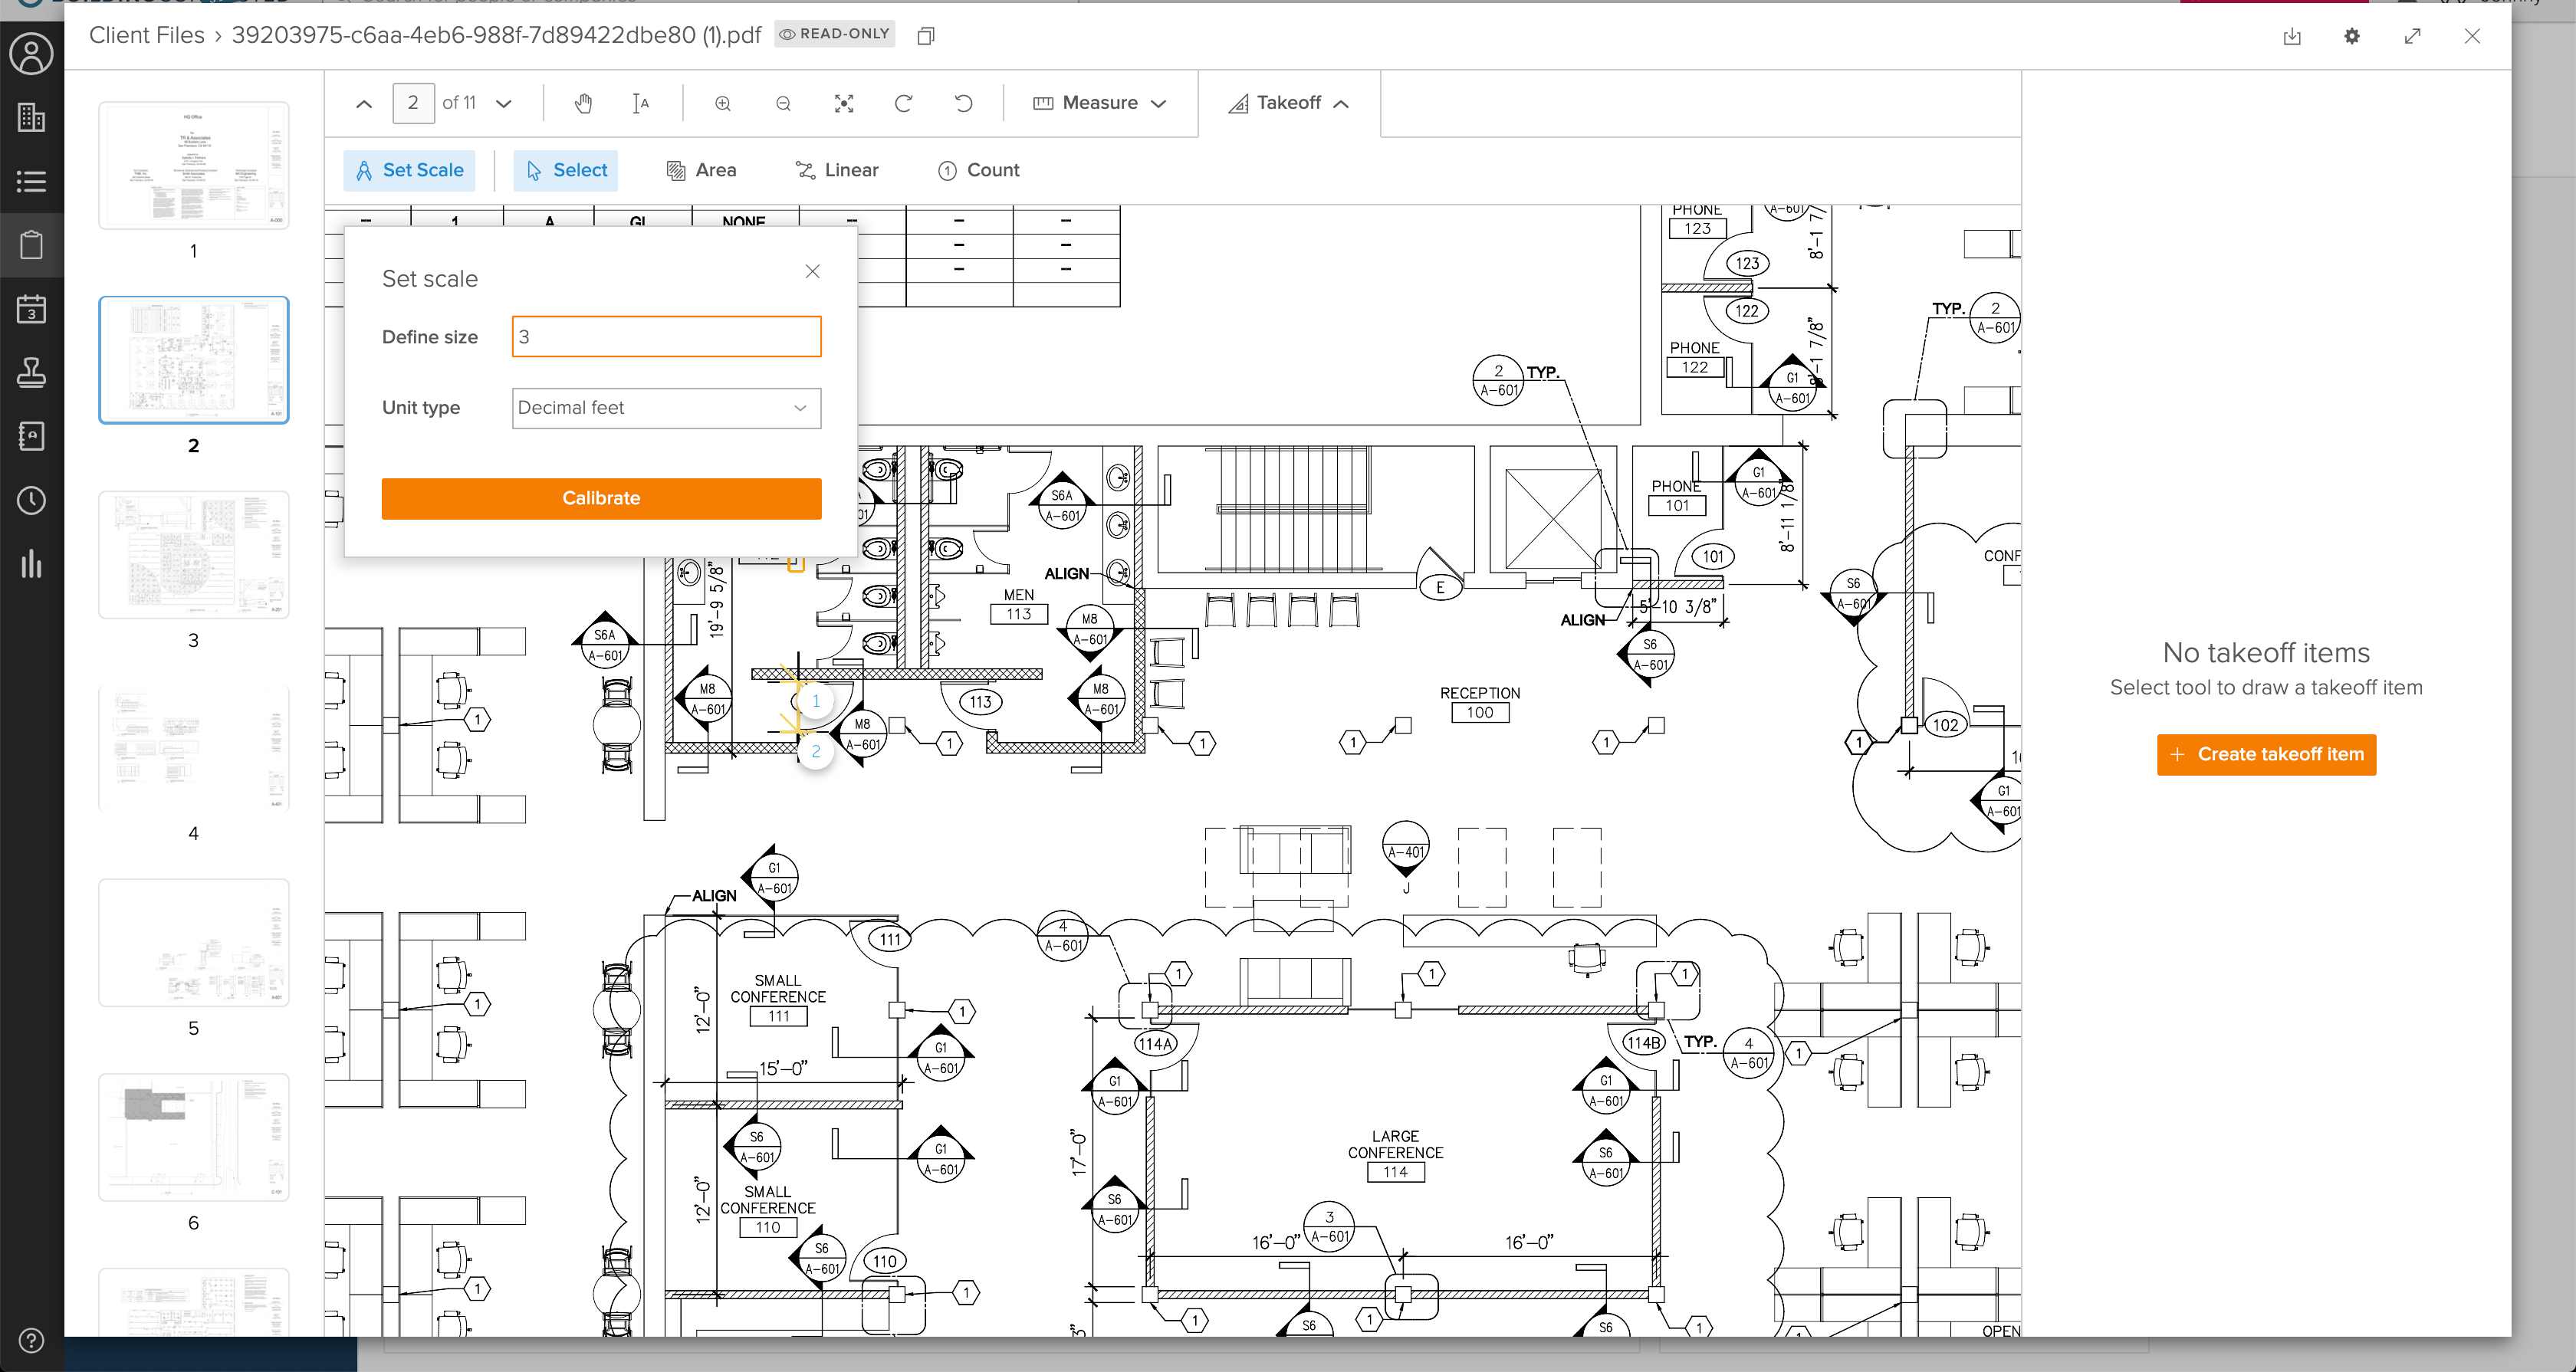Expand the Measure dropdown menu
Image resolution: width=2576 pixels, height=1372 pixels.
coord(1099,103)
